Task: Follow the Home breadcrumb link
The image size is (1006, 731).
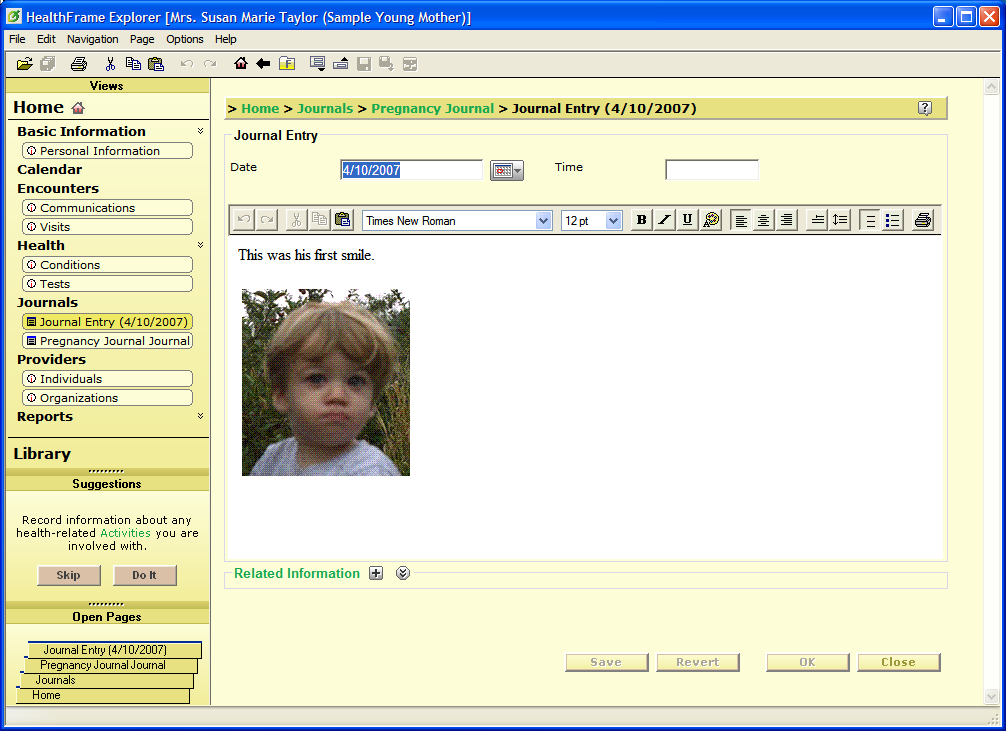Action: [260, 108]
